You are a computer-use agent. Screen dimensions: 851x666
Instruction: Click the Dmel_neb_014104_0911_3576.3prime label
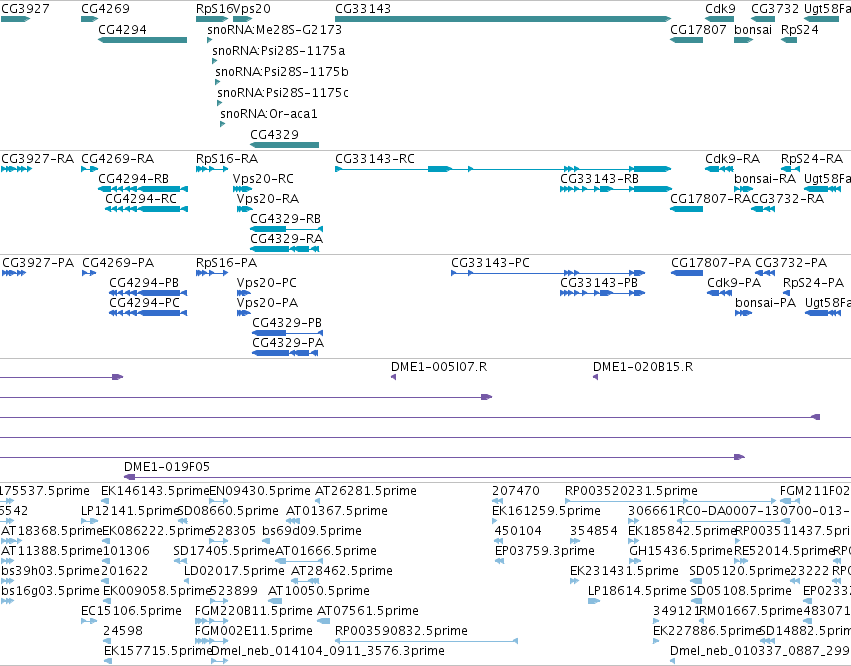pyautogui.click(x=328, y=651)
